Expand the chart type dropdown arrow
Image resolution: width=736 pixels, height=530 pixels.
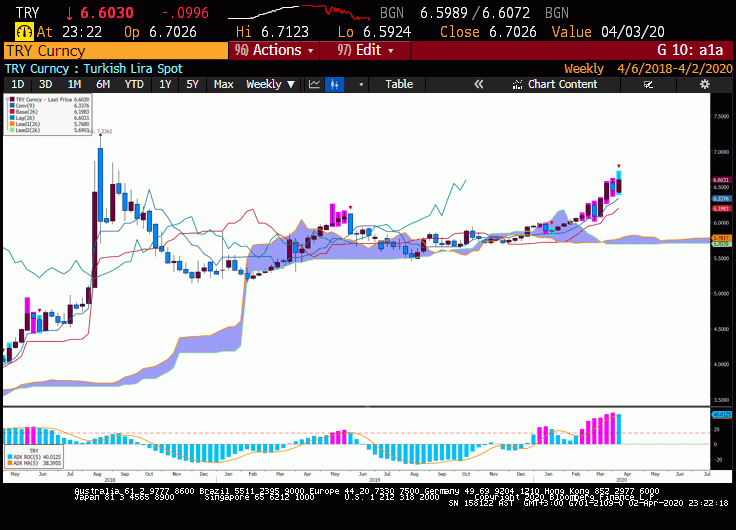tap(361, 84)
